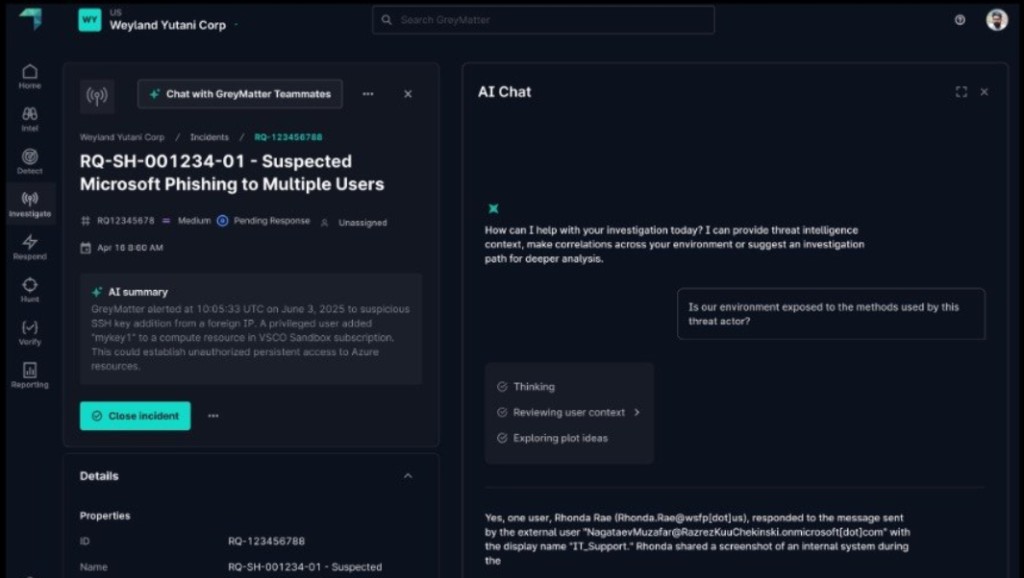The height and width of the screenshot is (578, 1024).
Task: Click the Properties heading
Action: [x=104, y=515]
